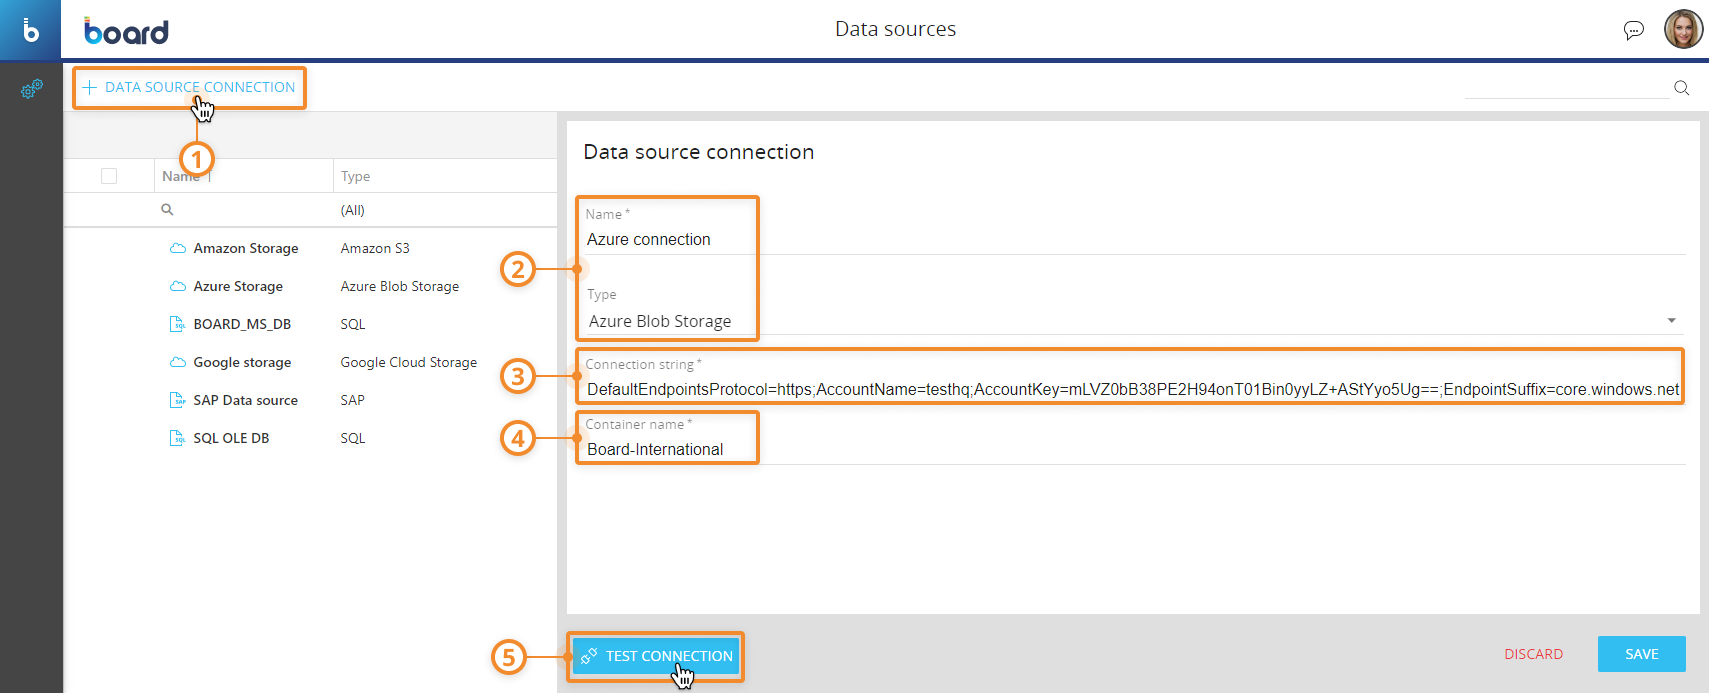Select the Google storage row
This screenshot has height=695, width=1709.
pyautogui.click(x=310, y=362)
